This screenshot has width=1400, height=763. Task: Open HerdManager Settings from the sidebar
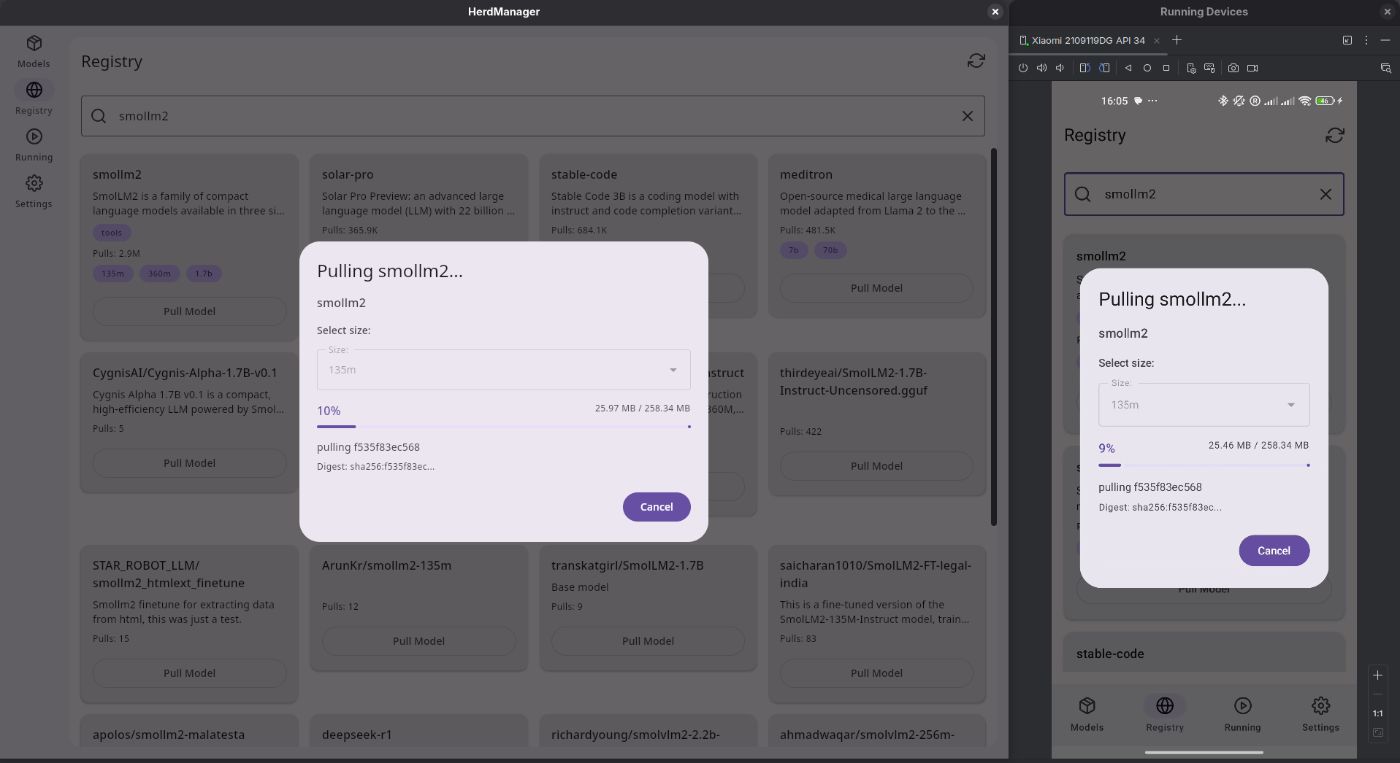33,190
